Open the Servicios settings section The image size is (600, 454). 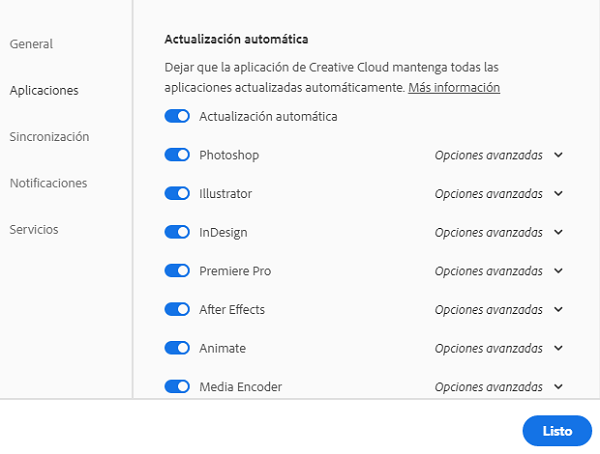(34, 229)
